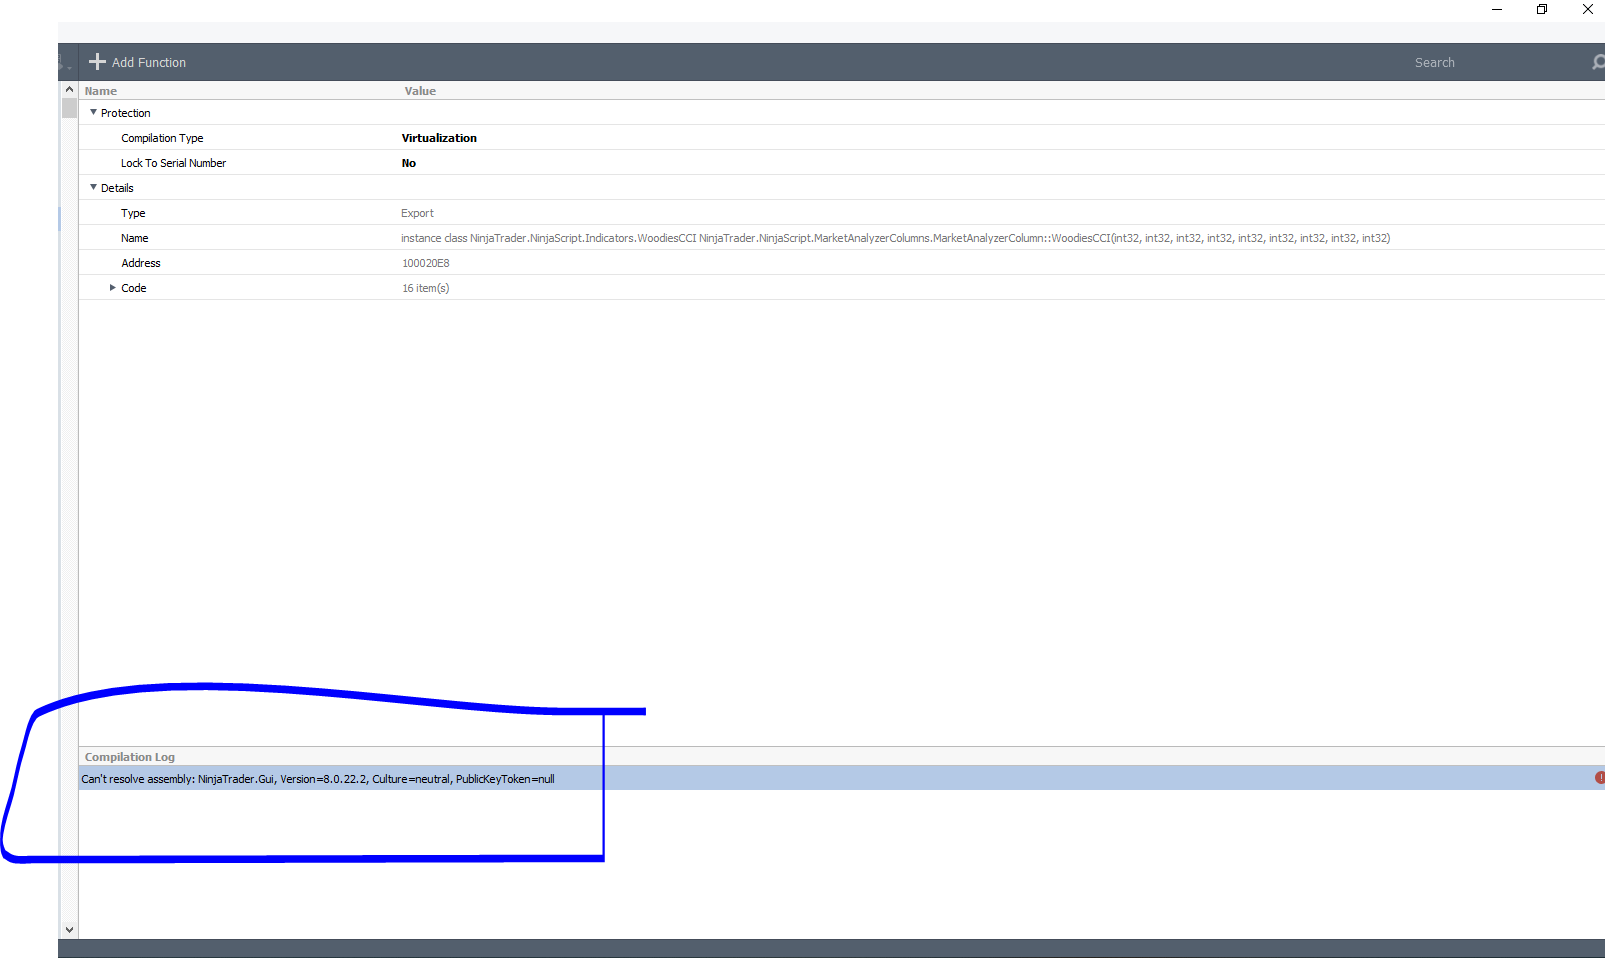Select the Address row in Details
The width and height of the screenshot is (1605, 958).
click(x=141, y=263)
